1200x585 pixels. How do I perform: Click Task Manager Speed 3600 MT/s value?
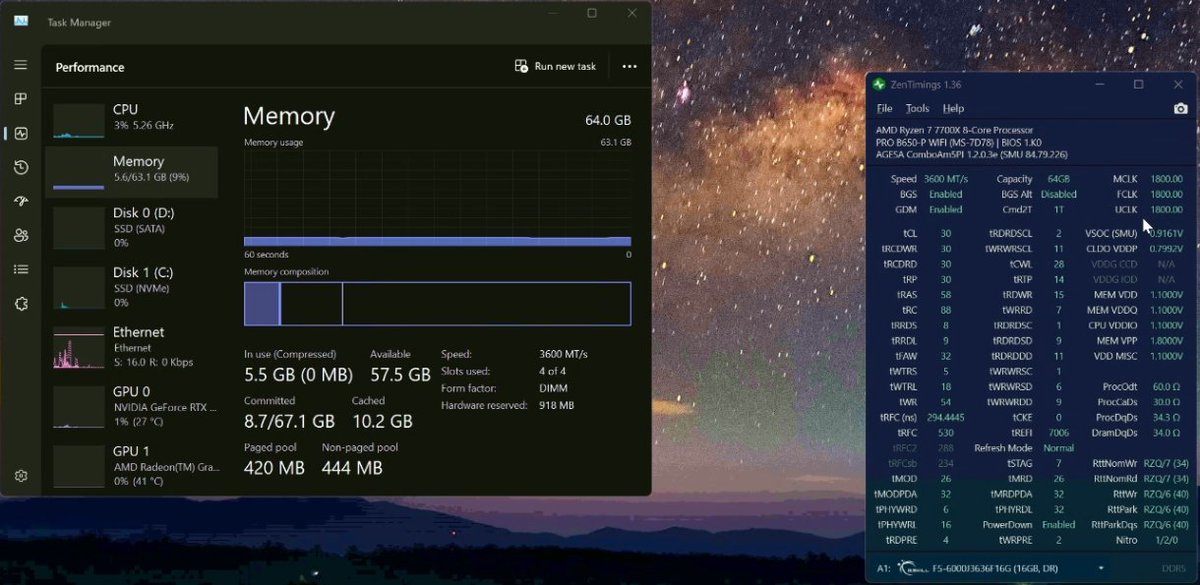pos(563,354)
